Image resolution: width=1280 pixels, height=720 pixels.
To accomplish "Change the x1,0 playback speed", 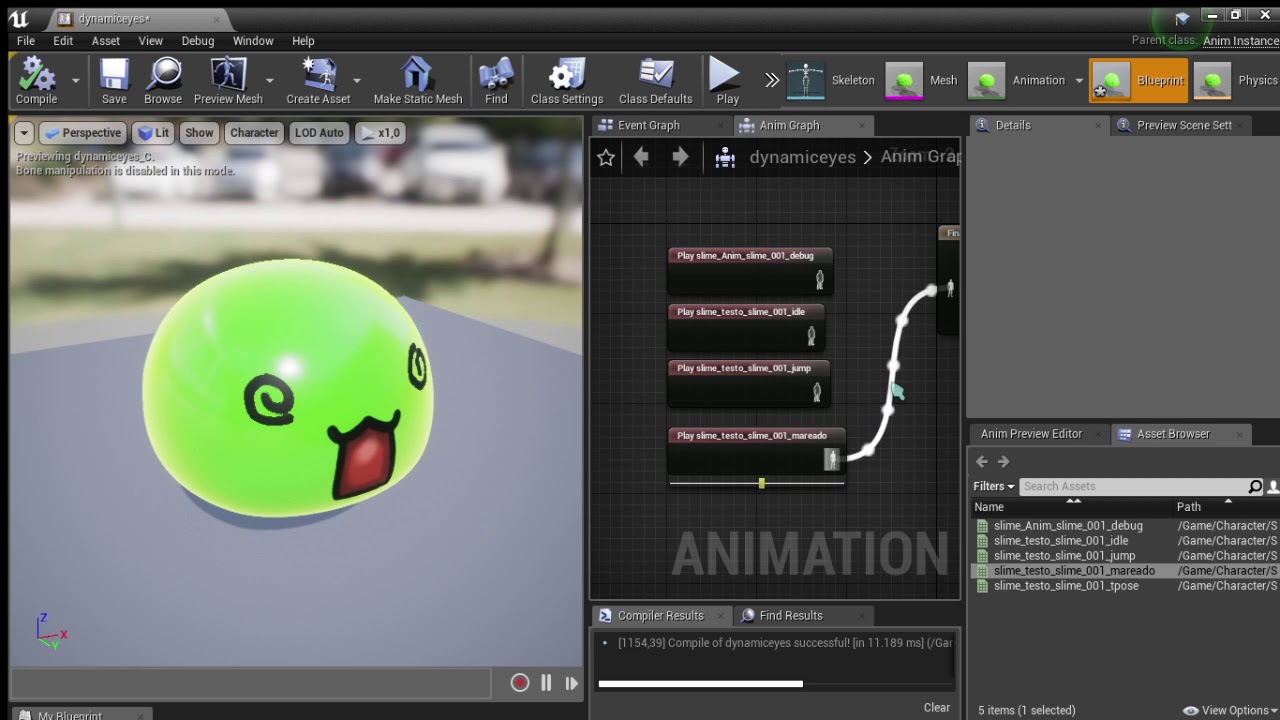I will pyautogui.click(x=380, y=133).
